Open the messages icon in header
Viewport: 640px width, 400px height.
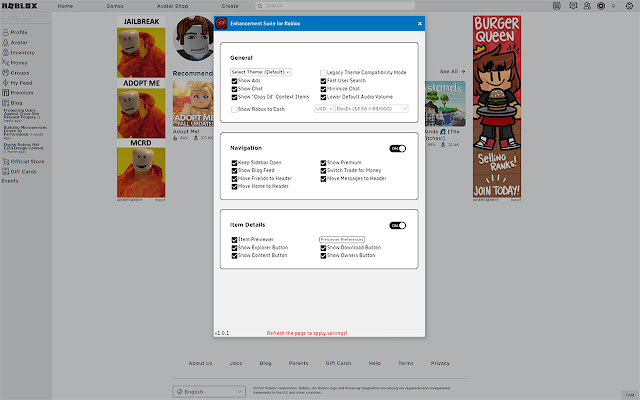pos(573,6)
